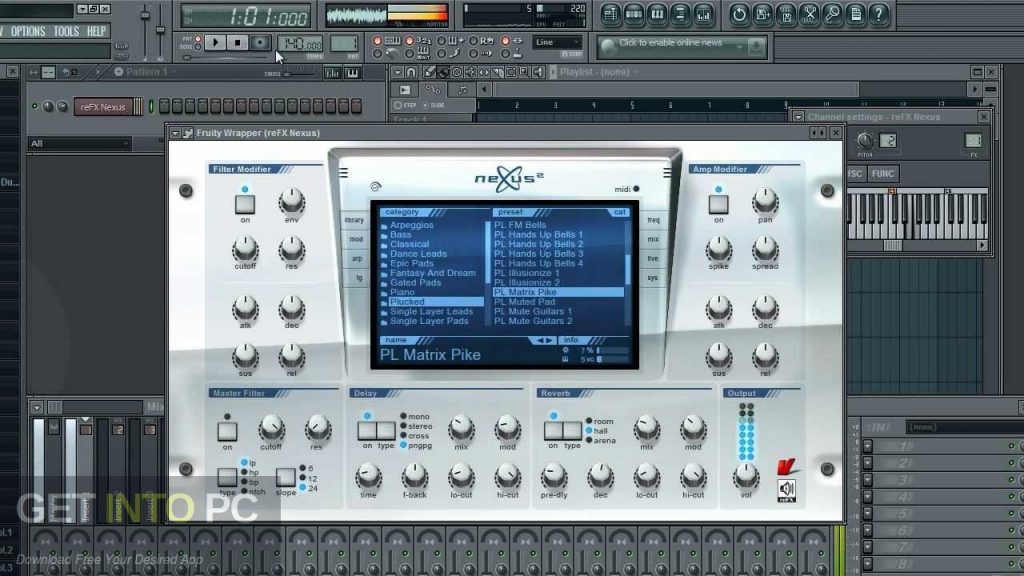
Task: Open the Nexus mix tab
Action: (x=653, y=240)
